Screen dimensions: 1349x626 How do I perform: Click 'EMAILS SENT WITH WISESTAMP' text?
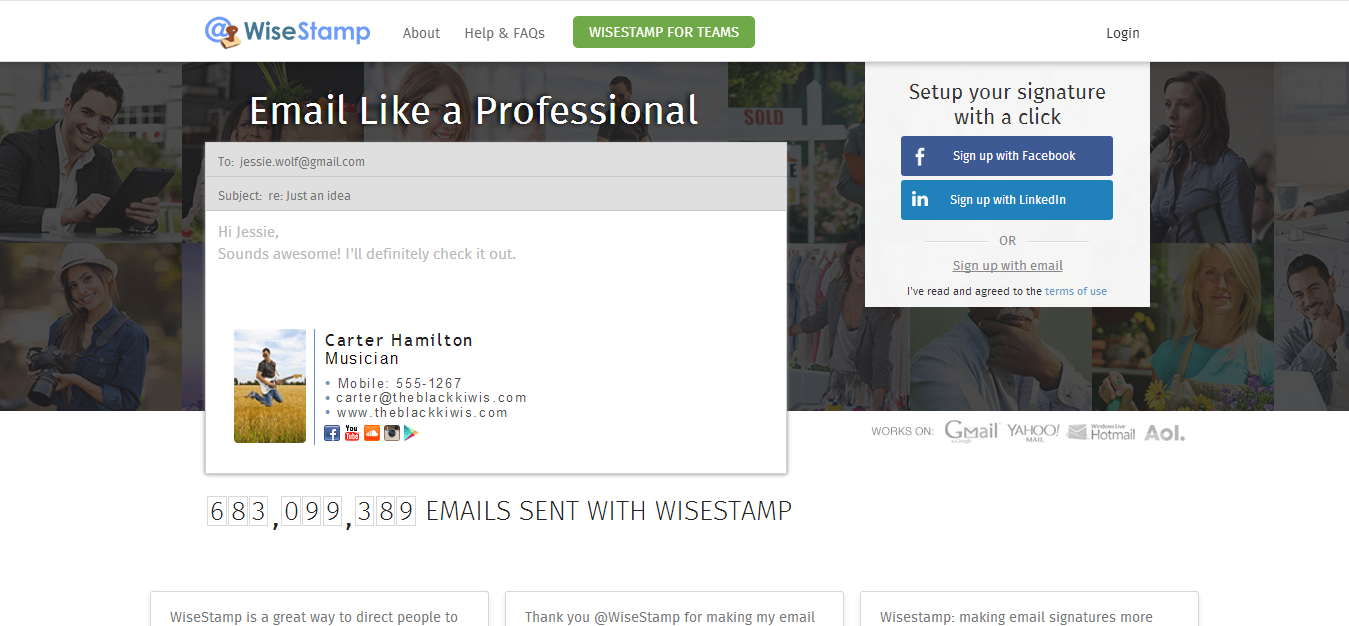pos(609,511)
